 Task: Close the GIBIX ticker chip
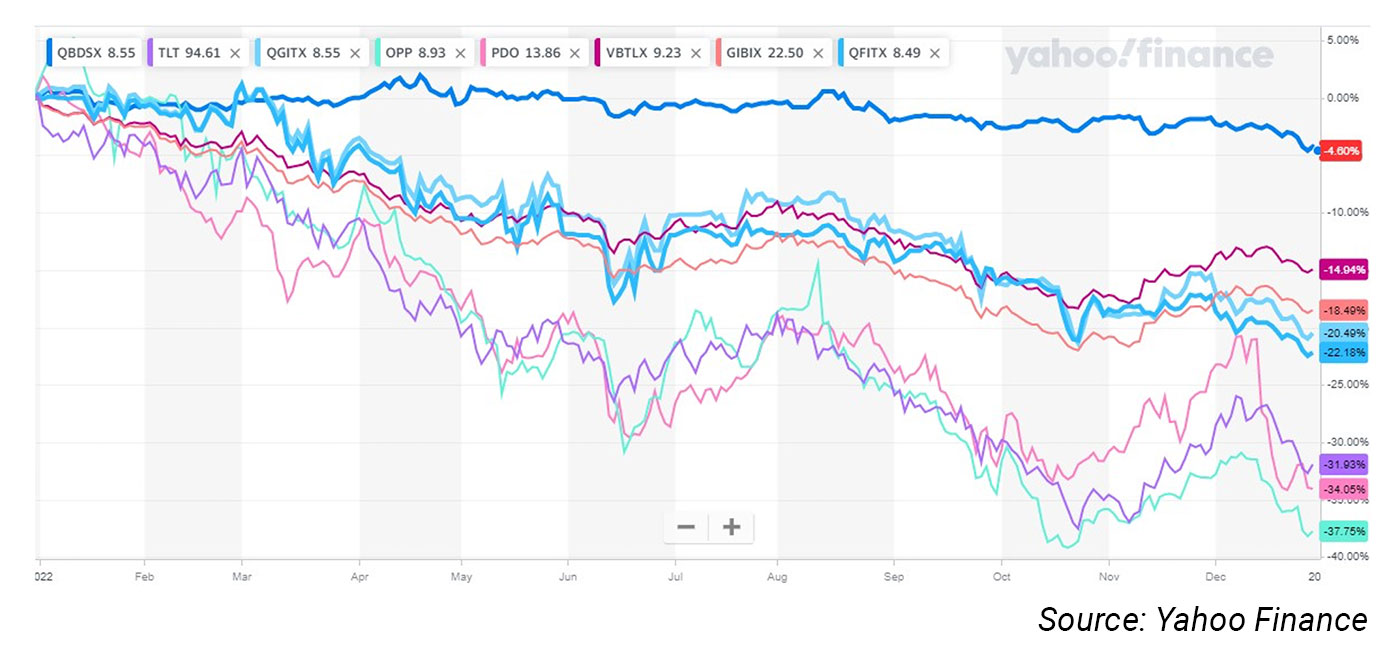819,53
